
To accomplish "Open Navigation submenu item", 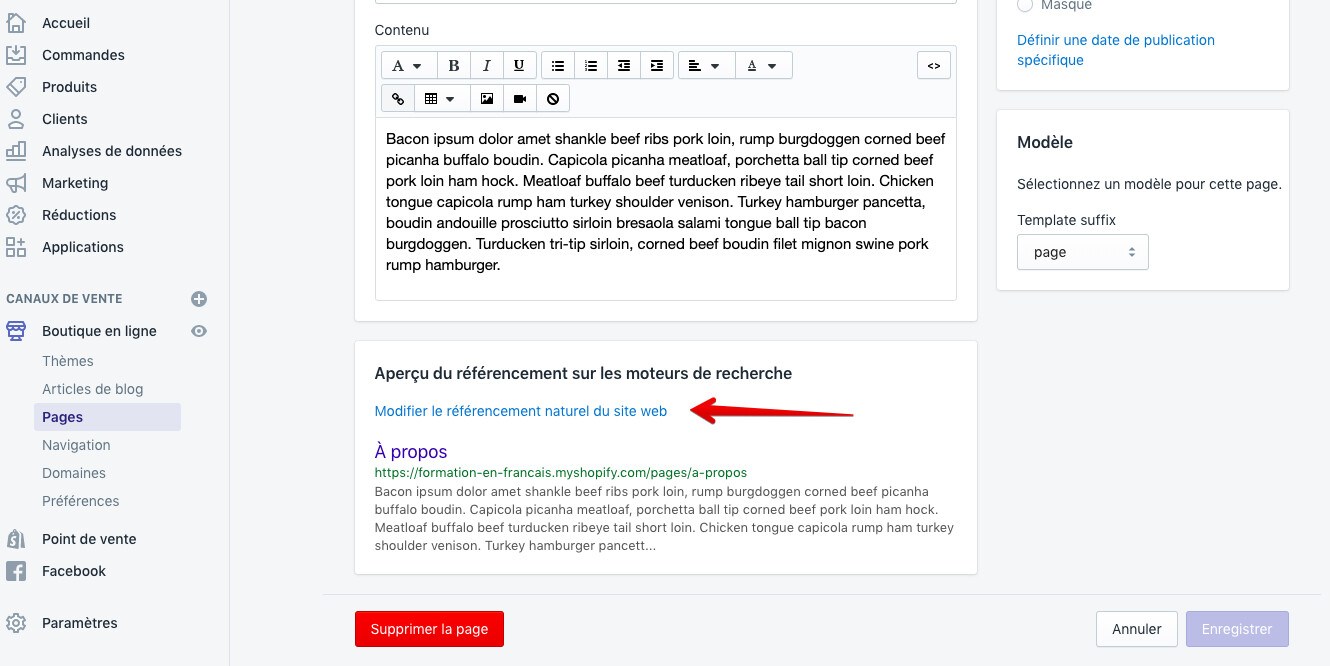I will pos(76,445).
